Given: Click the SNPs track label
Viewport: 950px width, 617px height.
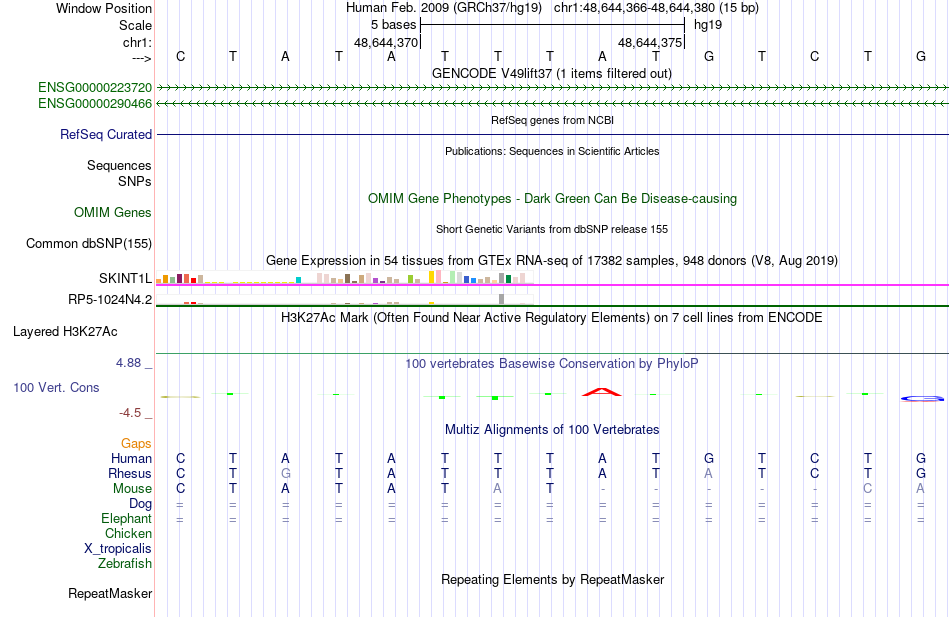Looking at the screenshot, I should tap(135, 181).
